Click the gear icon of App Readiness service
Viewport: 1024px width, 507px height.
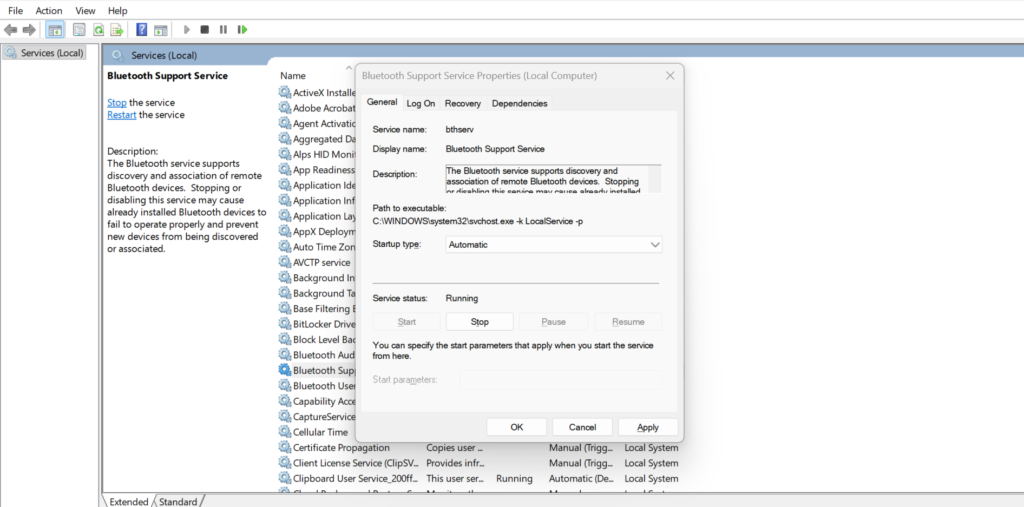[285, 169]
